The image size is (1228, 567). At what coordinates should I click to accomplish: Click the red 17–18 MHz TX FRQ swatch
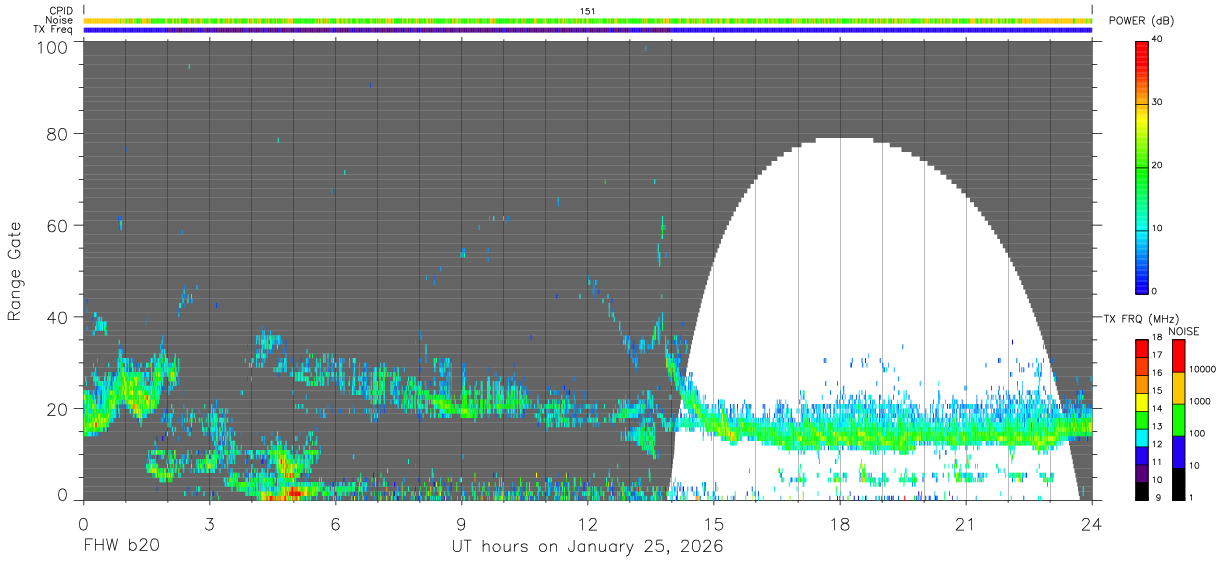coord(1143,348)
